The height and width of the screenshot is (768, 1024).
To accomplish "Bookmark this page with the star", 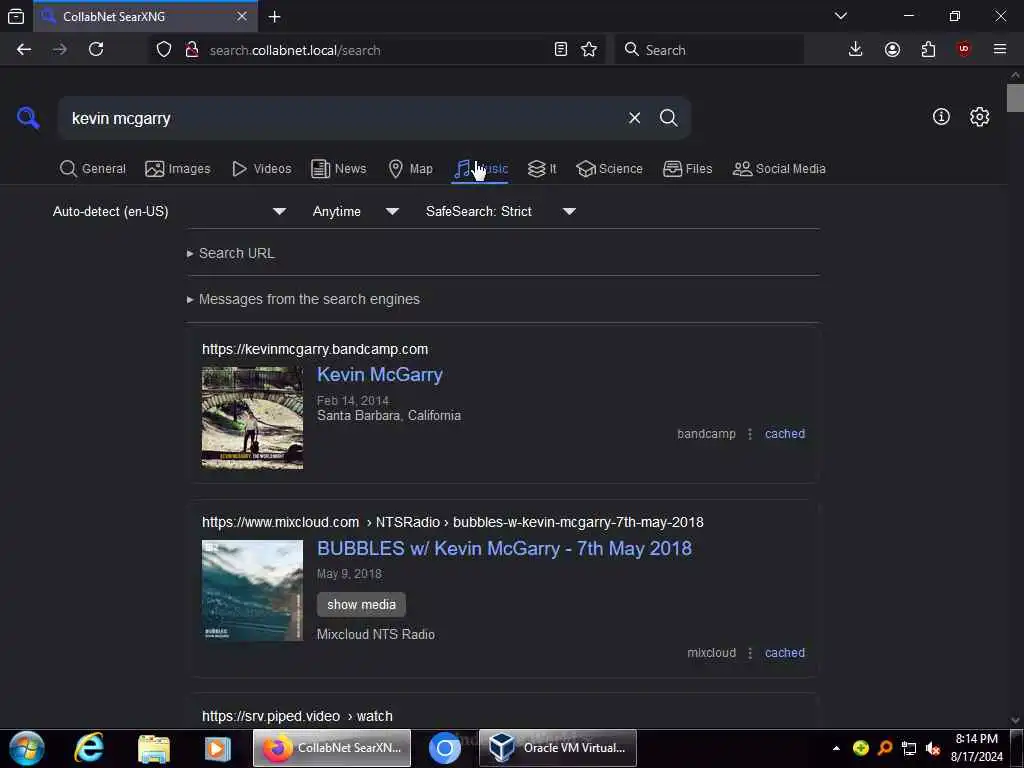I will pyautogui.click(x=588, y=50).
